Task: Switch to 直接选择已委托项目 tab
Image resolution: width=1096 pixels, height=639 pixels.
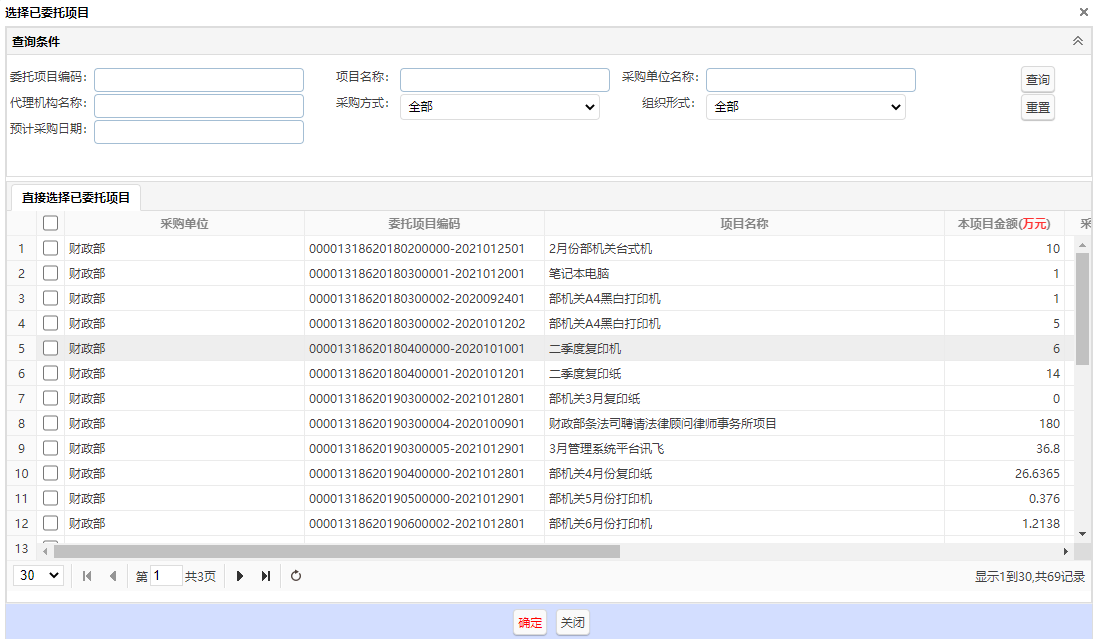Action: [76, 197]
